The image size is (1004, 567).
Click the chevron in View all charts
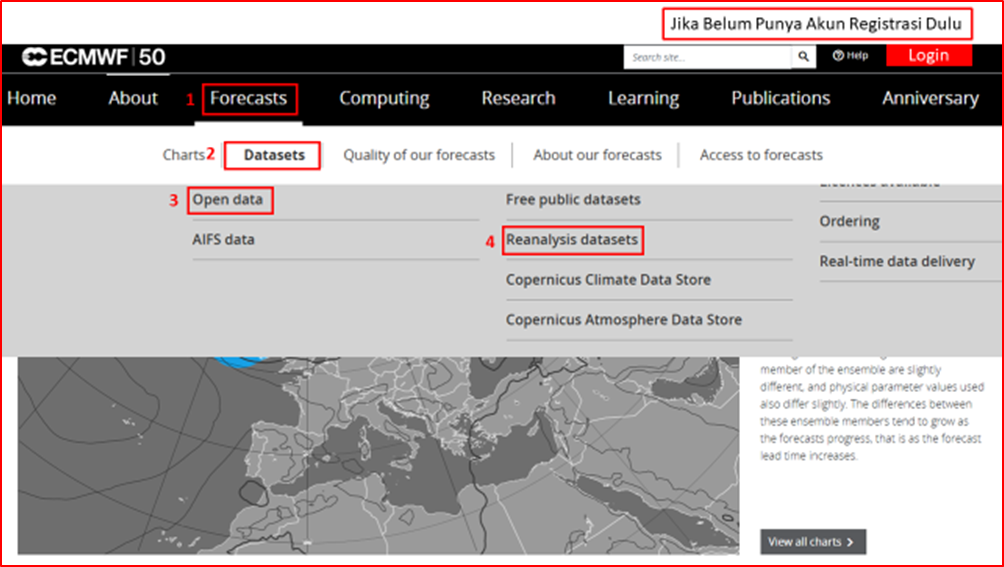pyautogui.click(x=850, y=542)
